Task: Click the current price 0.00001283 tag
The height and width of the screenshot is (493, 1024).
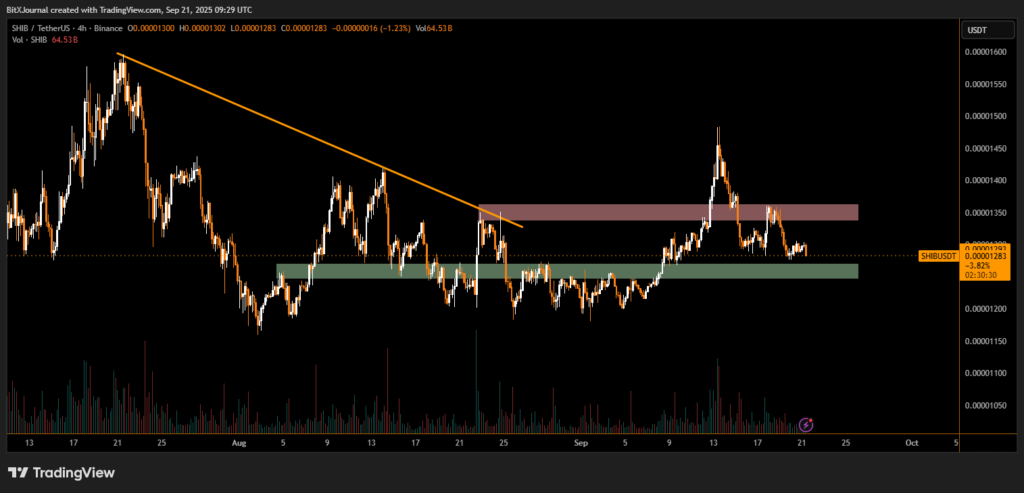Action: coord(985,256)
